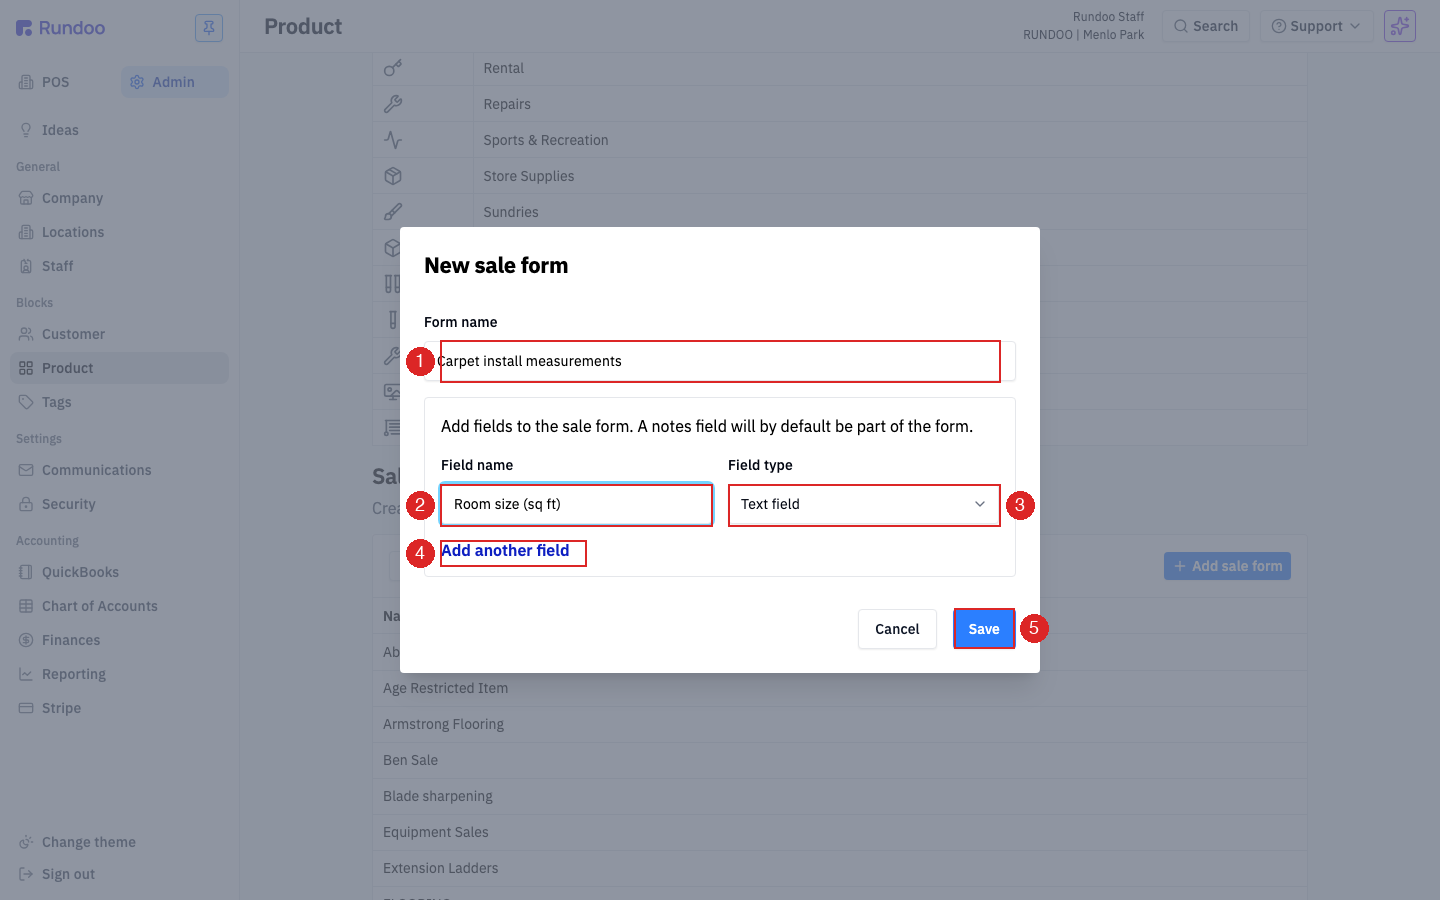Open the Locations page

[x=119, y=232]
